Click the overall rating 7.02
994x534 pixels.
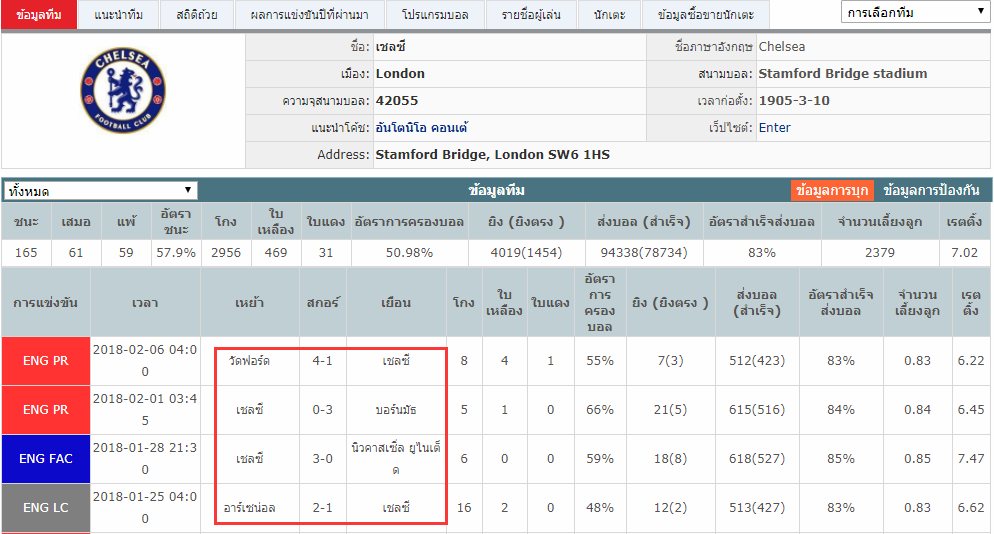tap(964, 252)
